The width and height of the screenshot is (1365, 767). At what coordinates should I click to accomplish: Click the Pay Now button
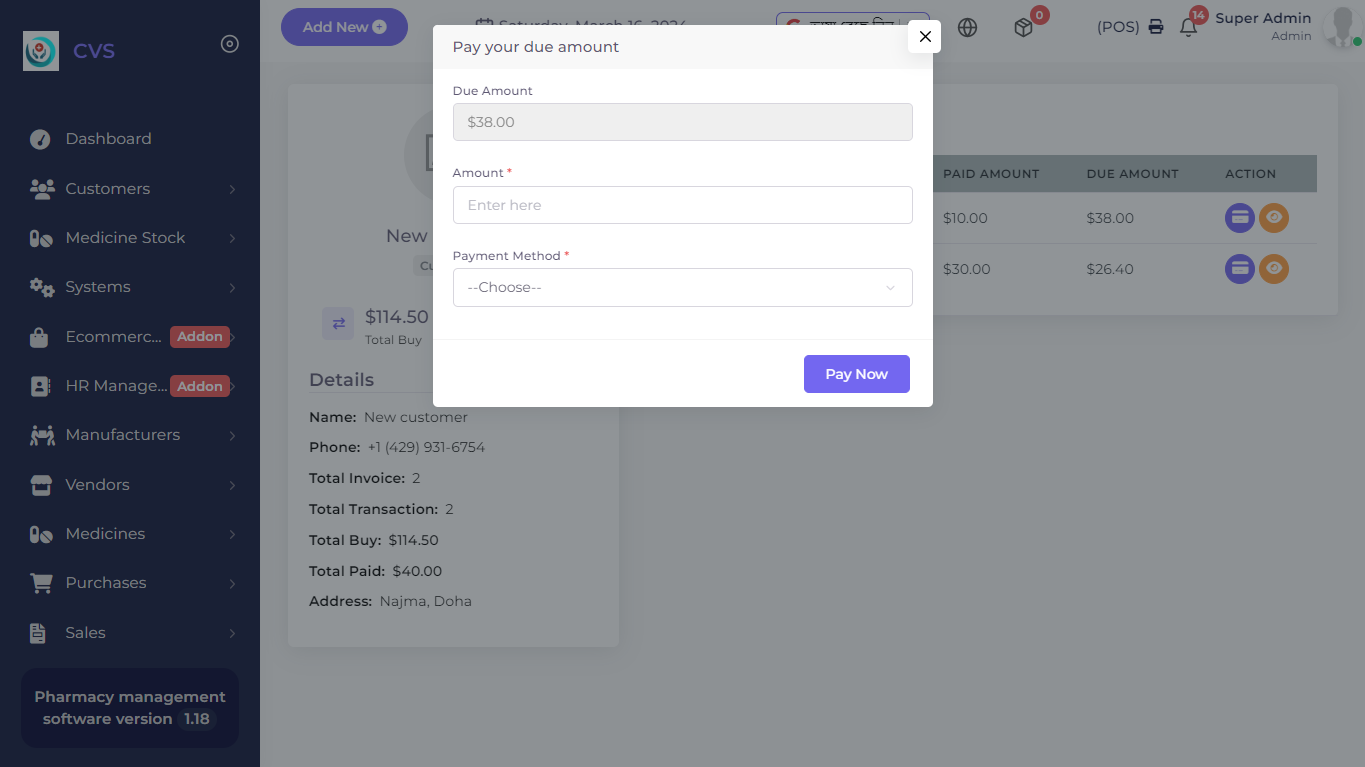pyautogui.click(x=856, y=374)
